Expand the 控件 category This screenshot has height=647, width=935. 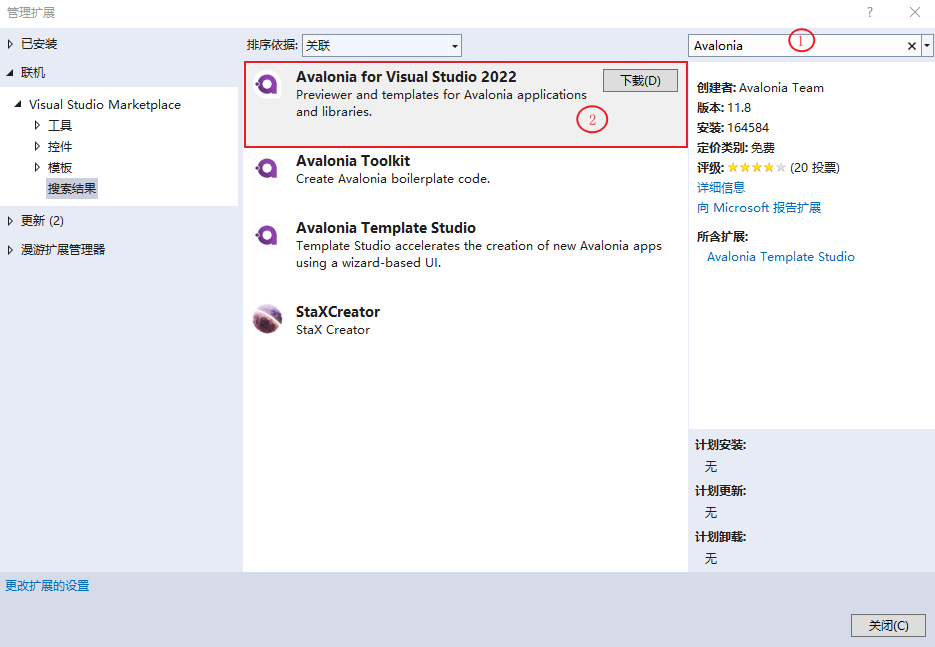[x=37, y=147]
